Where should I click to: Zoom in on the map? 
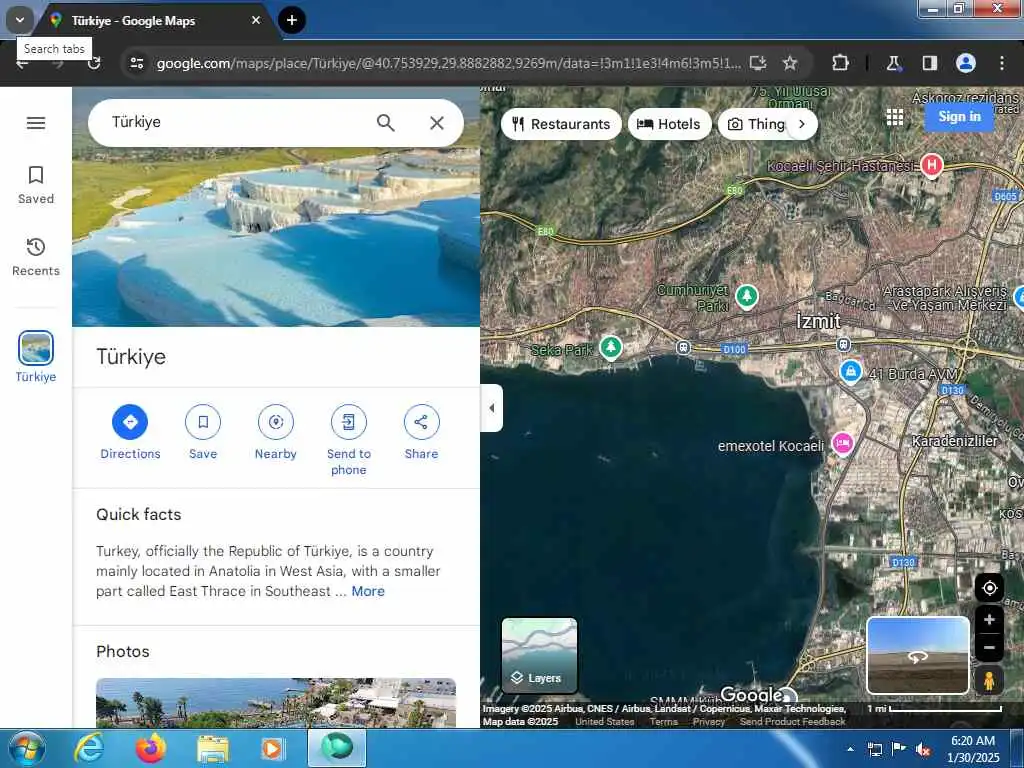tap(989, 619)
